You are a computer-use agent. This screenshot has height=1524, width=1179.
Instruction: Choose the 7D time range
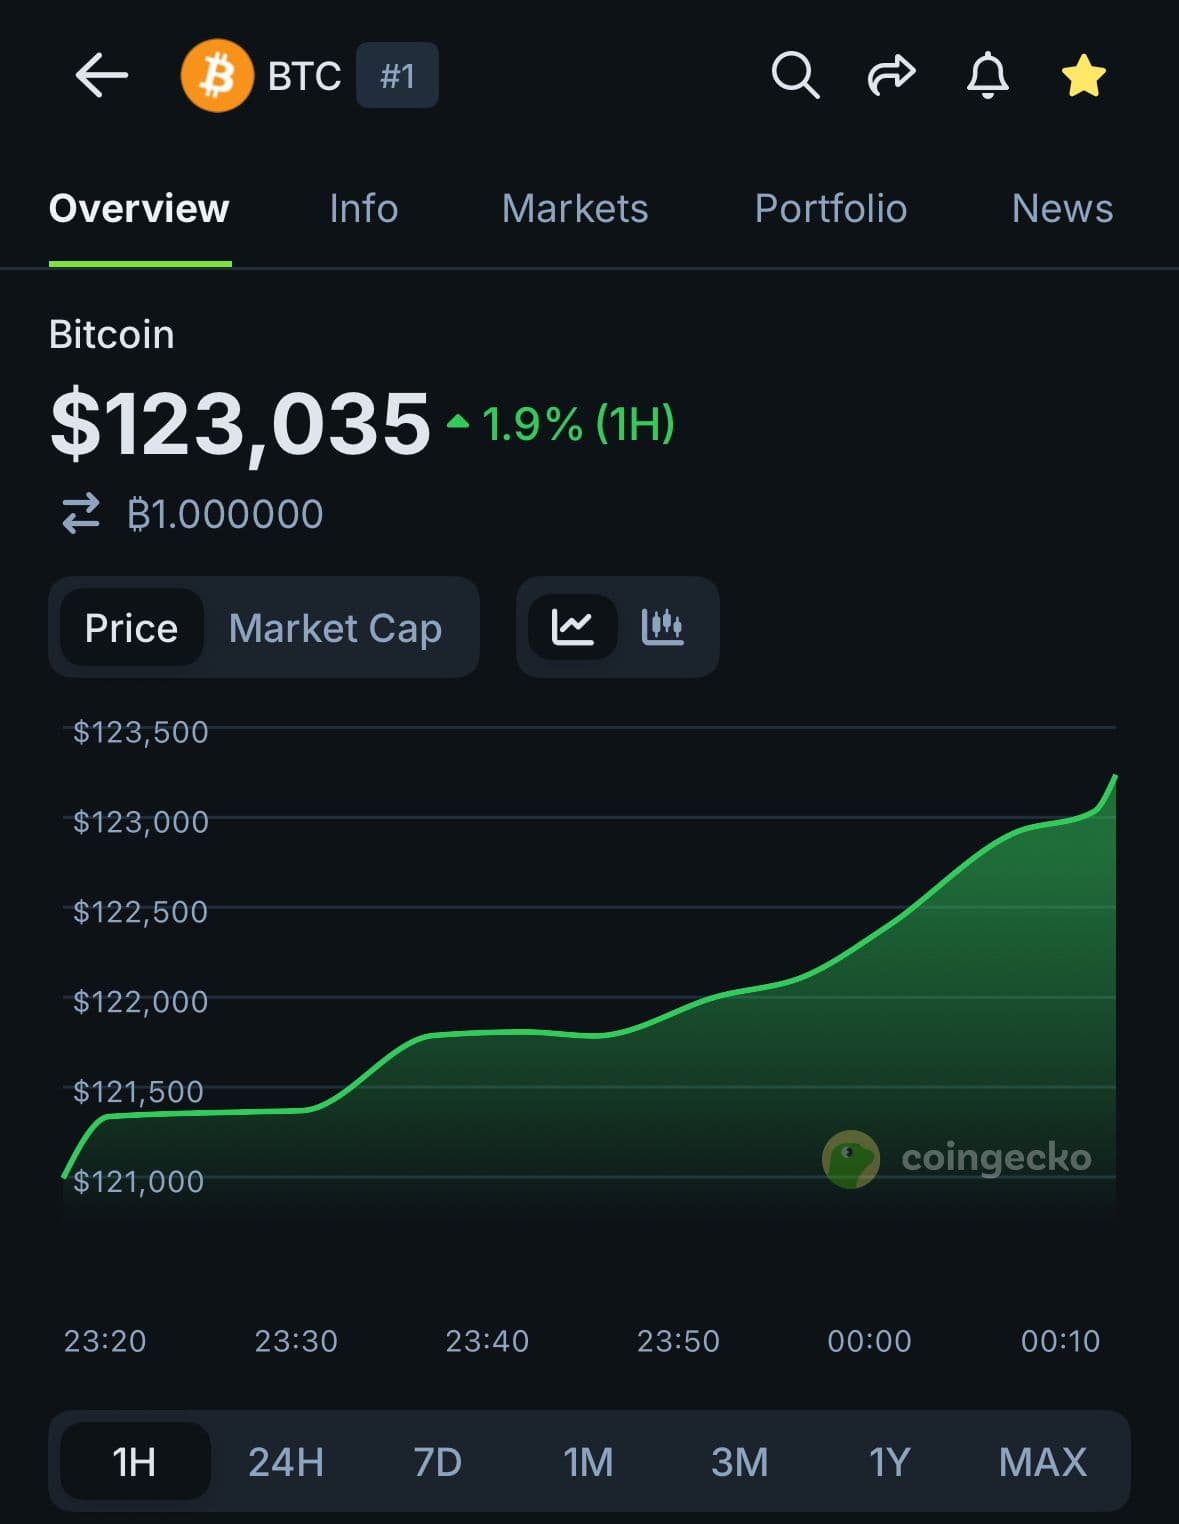pos(438,1462)
